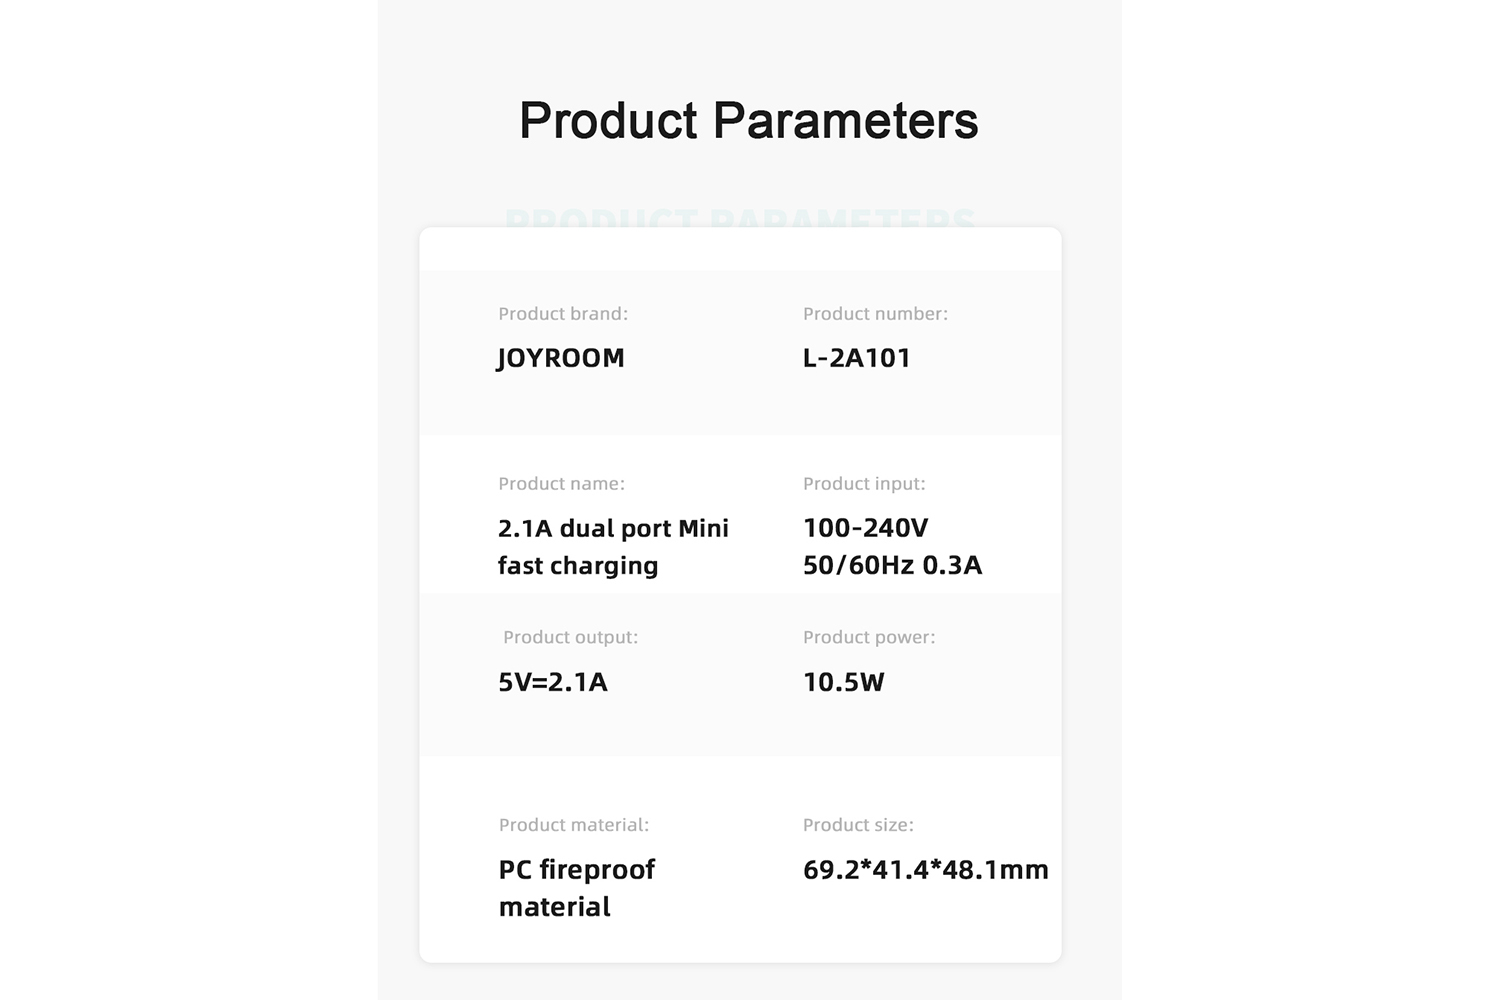Click the "fast charging" text line
The height and width of the screenshot is (1000, 1500).
point(578,566)
